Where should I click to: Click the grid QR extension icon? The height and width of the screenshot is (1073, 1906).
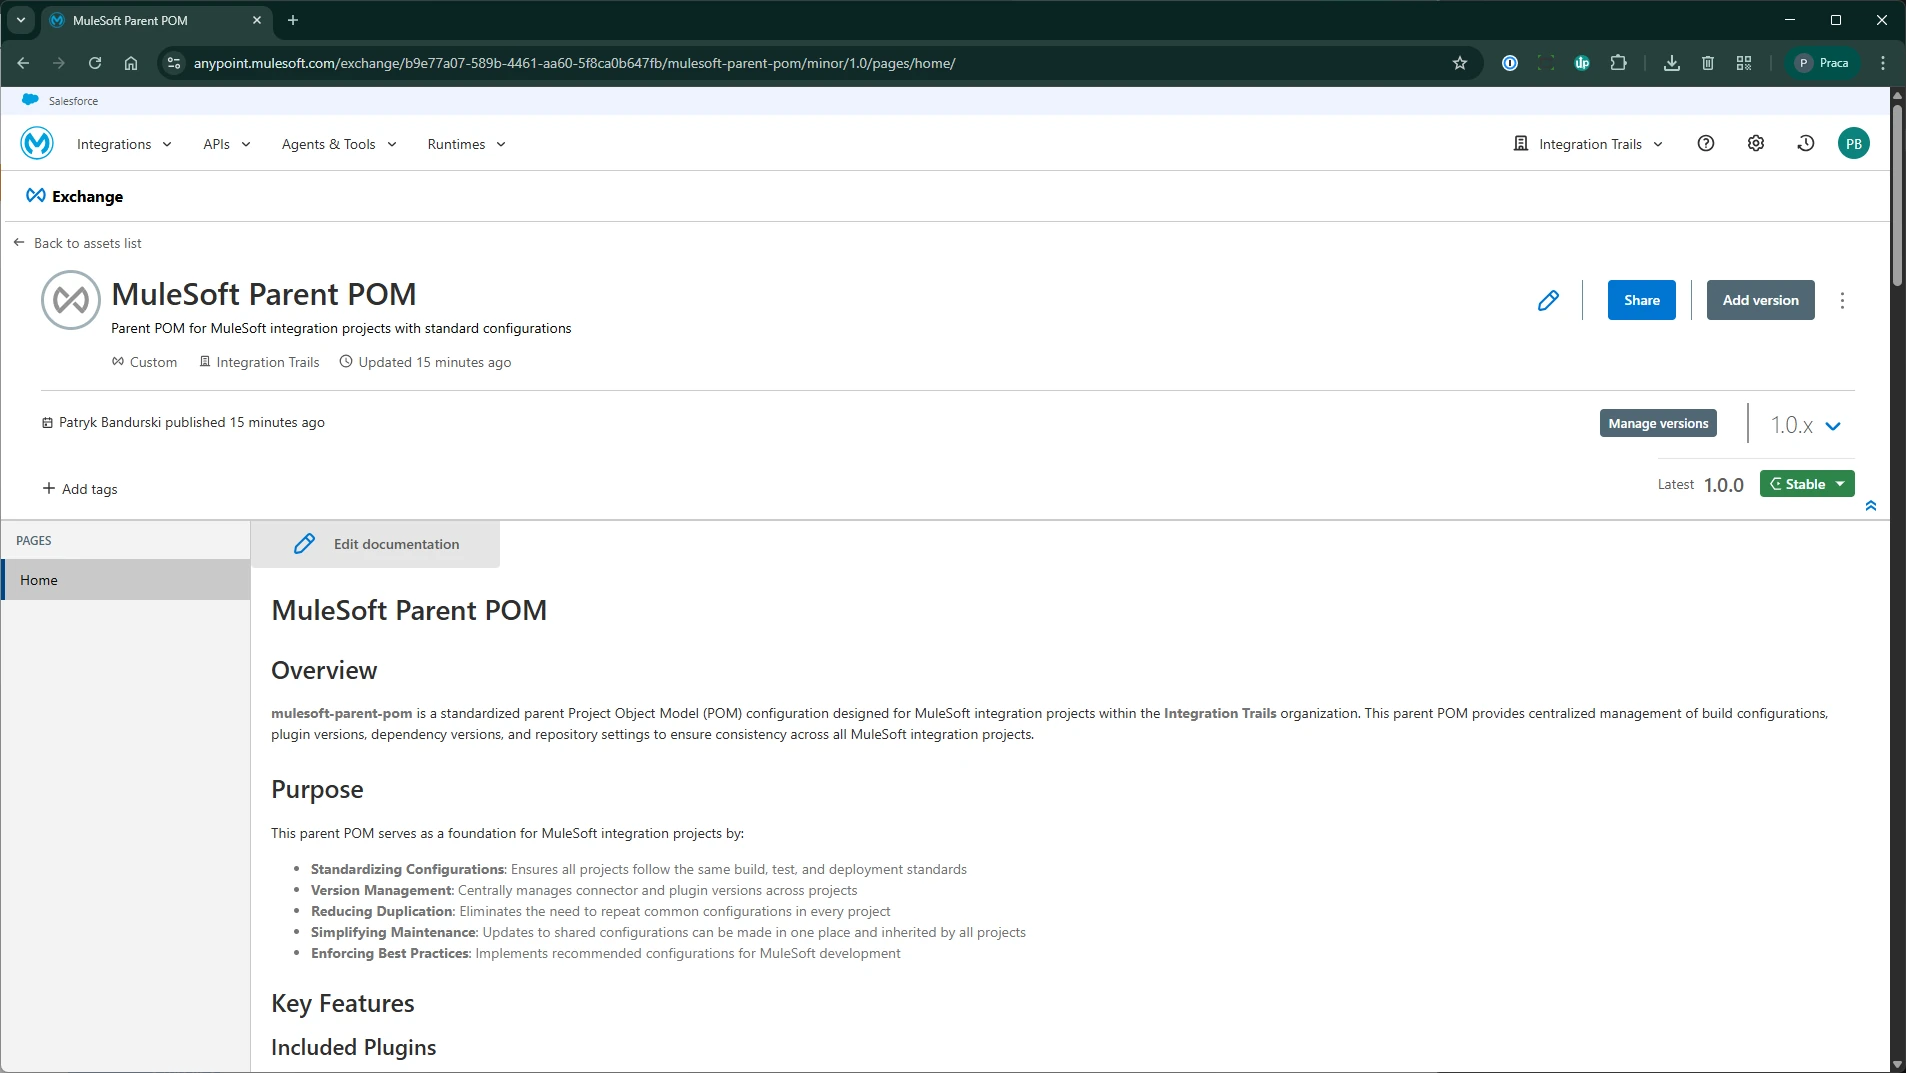tap(1744, 63)
